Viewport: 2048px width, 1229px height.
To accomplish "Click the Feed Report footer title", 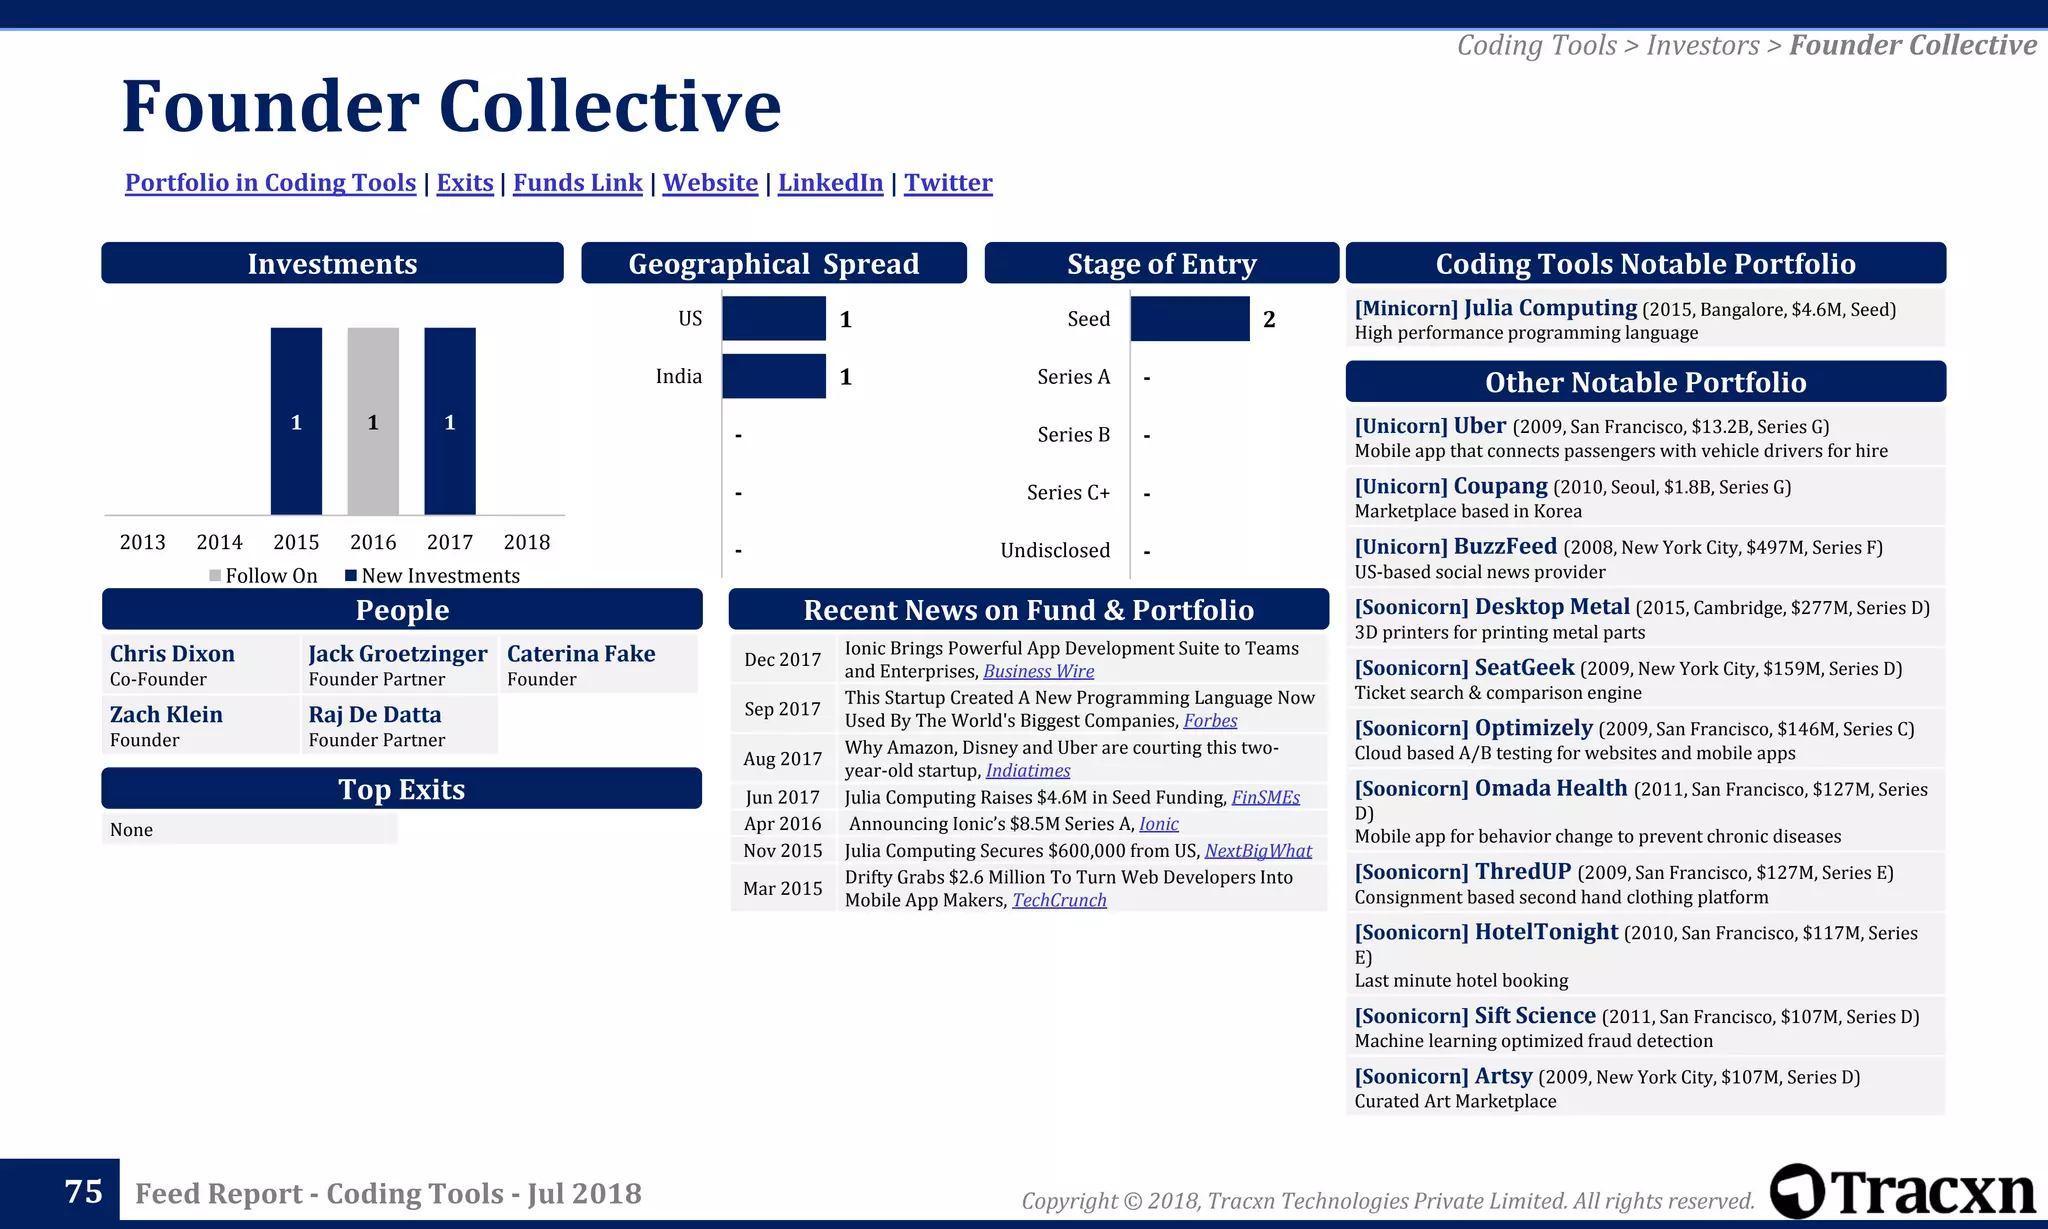I will click(x=388, y=1193).
